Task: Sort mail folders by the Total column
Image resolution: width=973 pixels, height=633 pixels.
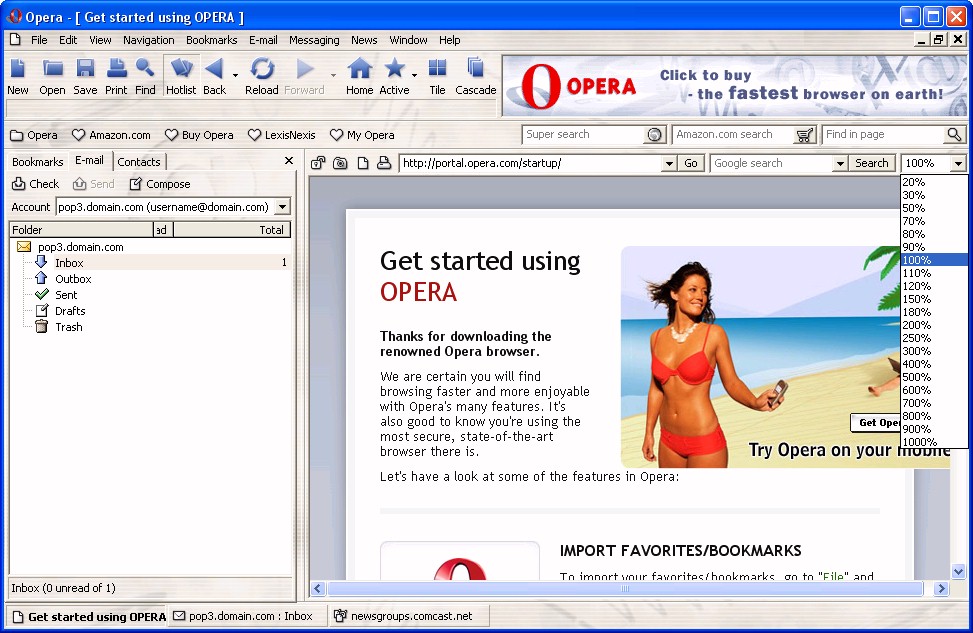Action: click(x=231, y=230)
